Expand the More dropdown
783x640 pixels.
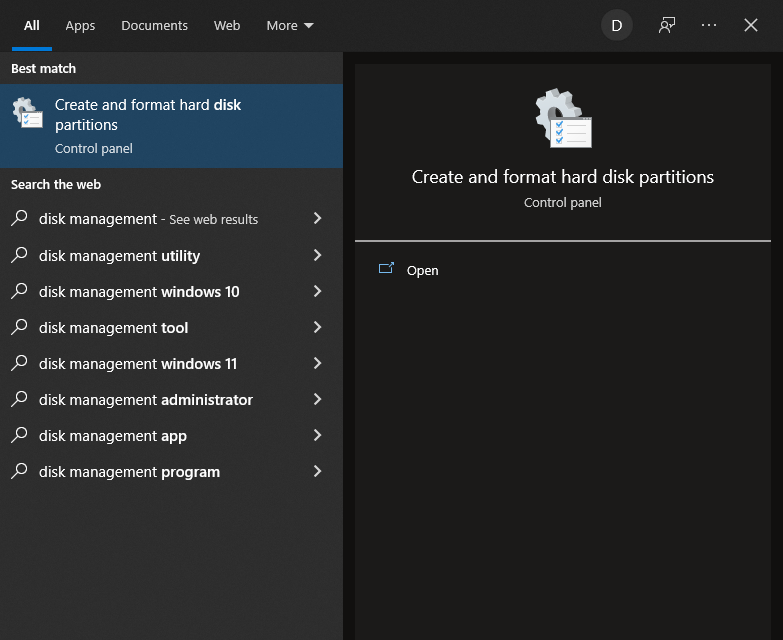pos(290,25)
